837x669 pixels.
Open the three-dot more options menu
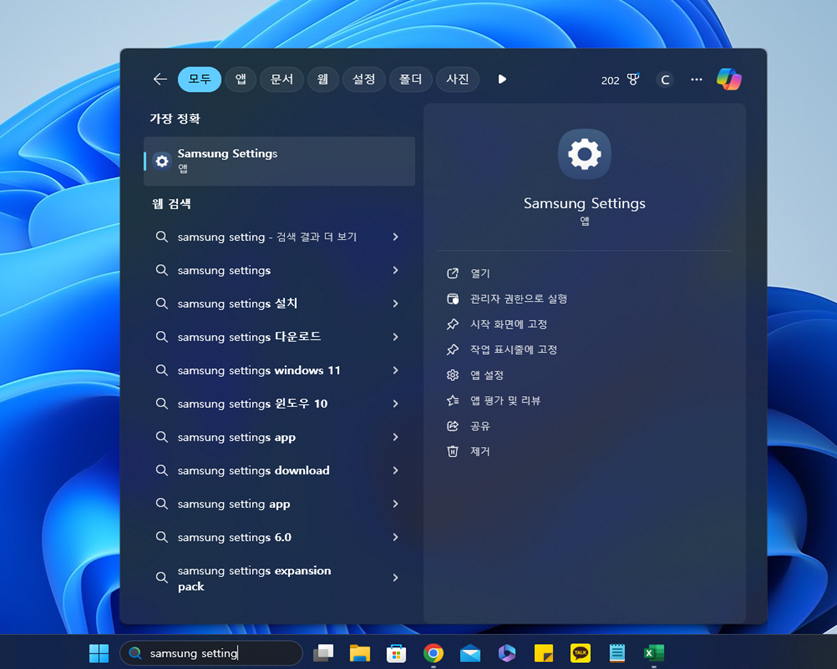coord(696,80)
